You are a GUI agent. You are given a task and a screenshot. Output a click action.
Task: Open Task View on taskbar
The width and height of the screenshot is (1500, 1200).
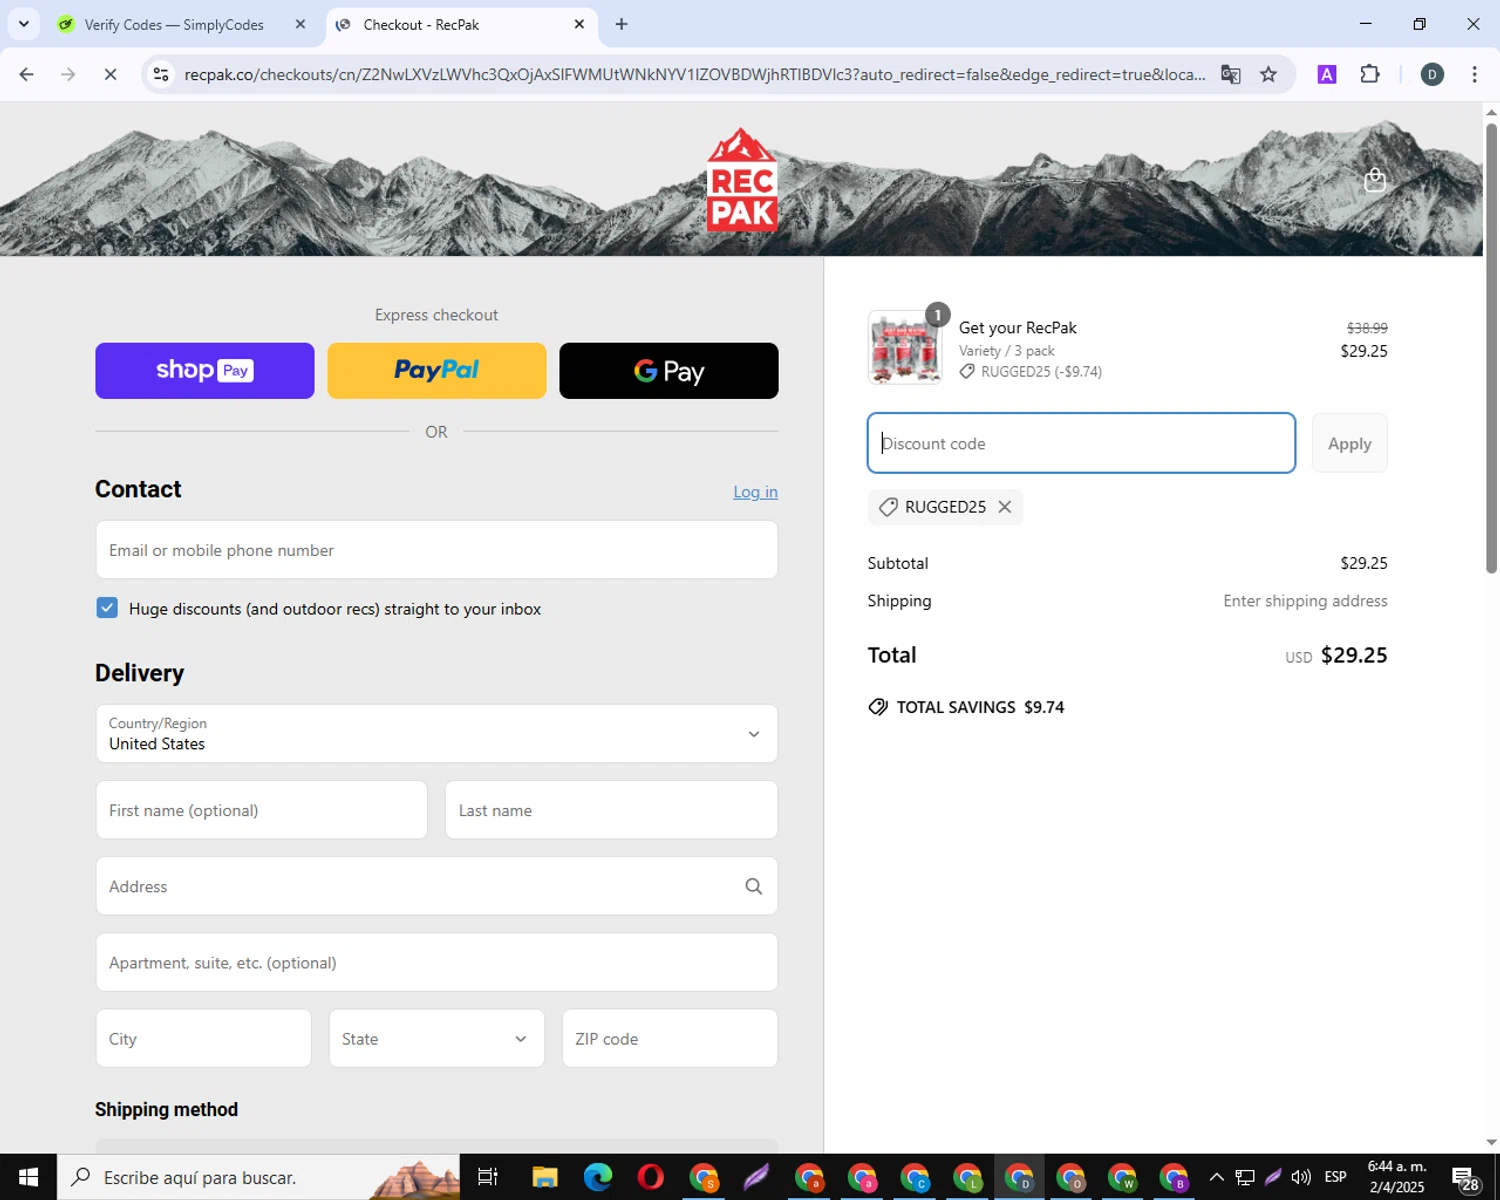coord(488,1177)
